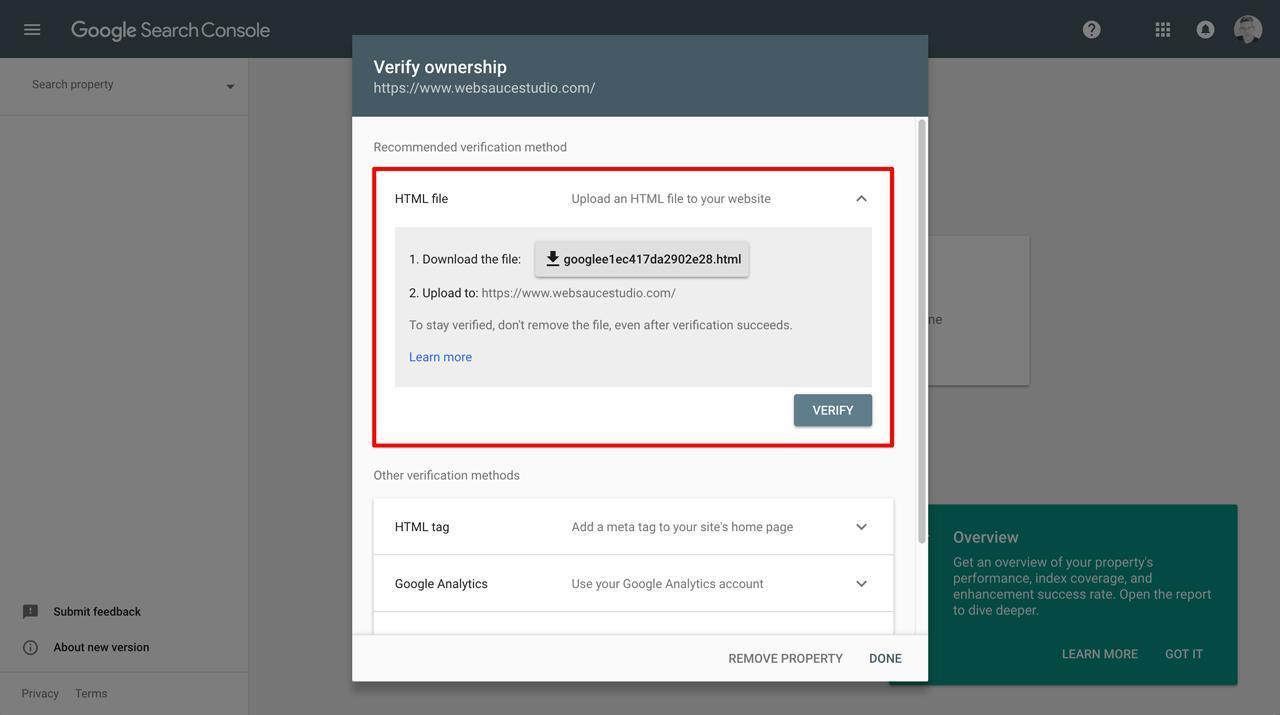Click 'Other verification methods' heading
The height and width of the screenshot is (715, 1280).
point(446,475)
